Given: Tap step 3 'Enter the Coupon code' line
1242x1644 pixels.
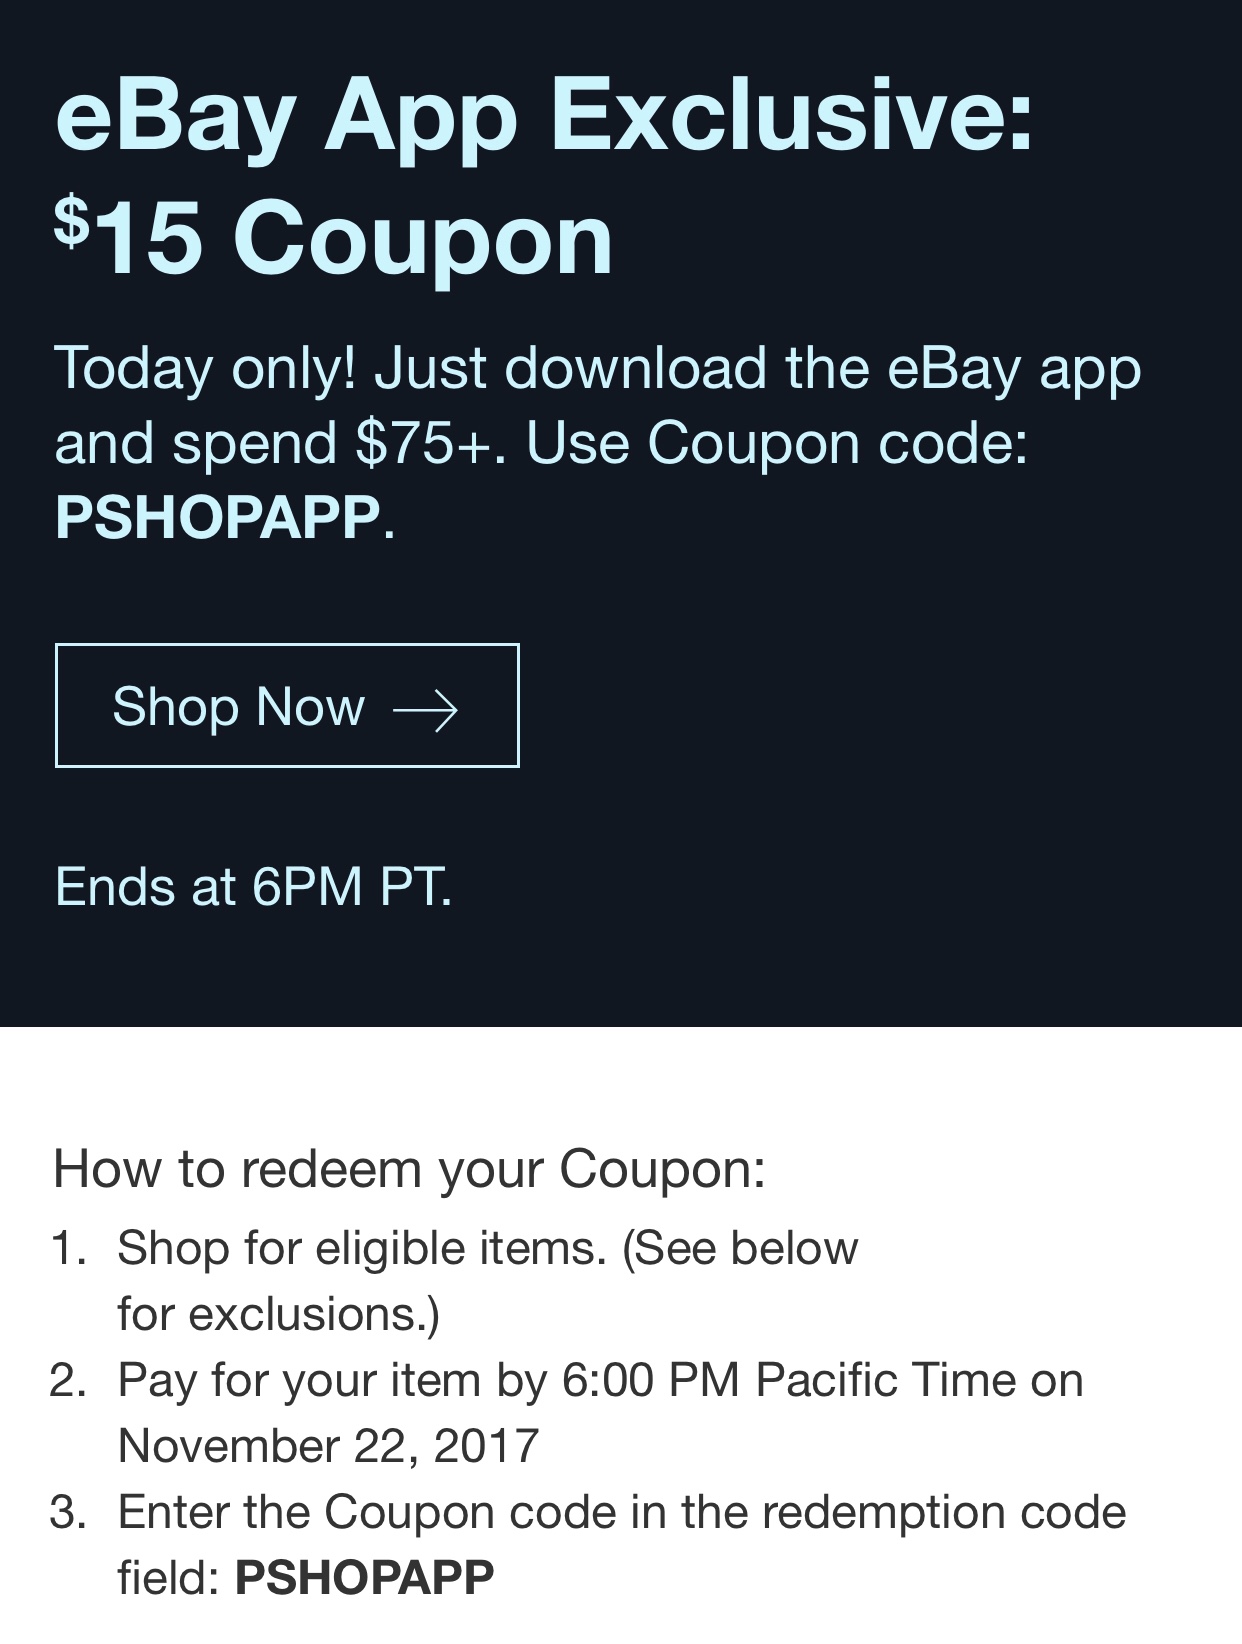Looking at the screenshot, I should pos(621,1512).
